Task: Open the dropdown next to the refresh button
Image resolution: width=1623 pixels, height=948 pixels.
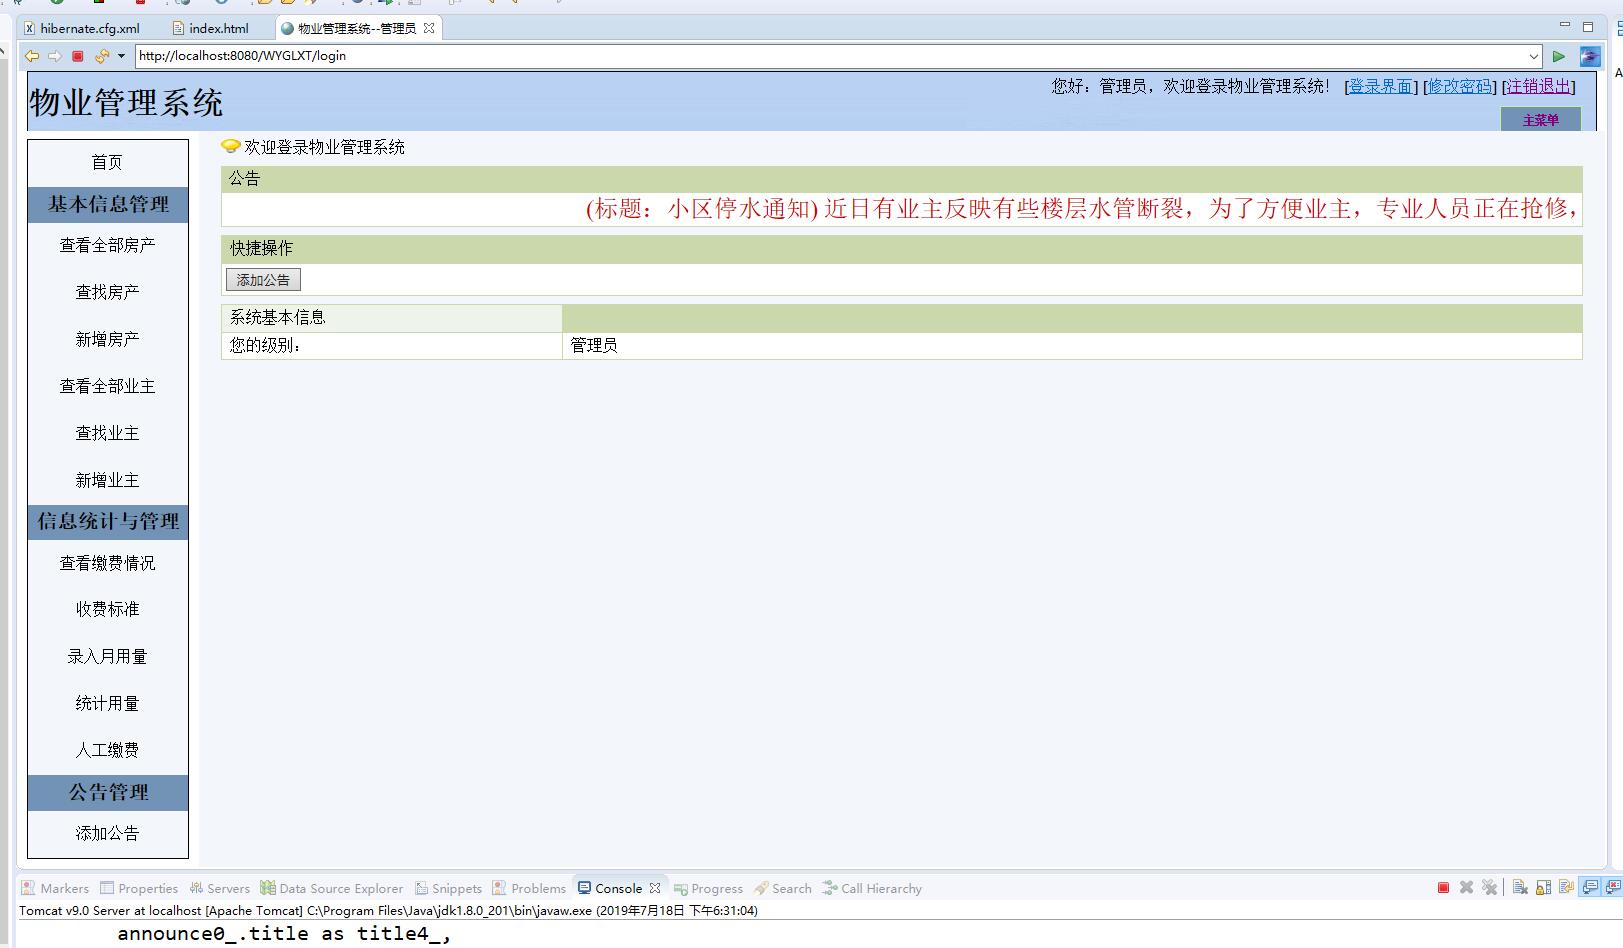Action: pyautogui.click(x=122, y=56)
